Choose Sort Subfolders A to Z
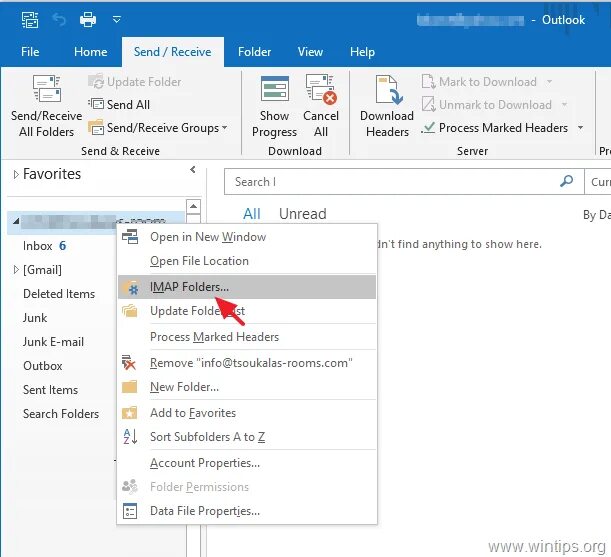The width and height of the screenshot is (611, 557). click(x=247, y=437)
